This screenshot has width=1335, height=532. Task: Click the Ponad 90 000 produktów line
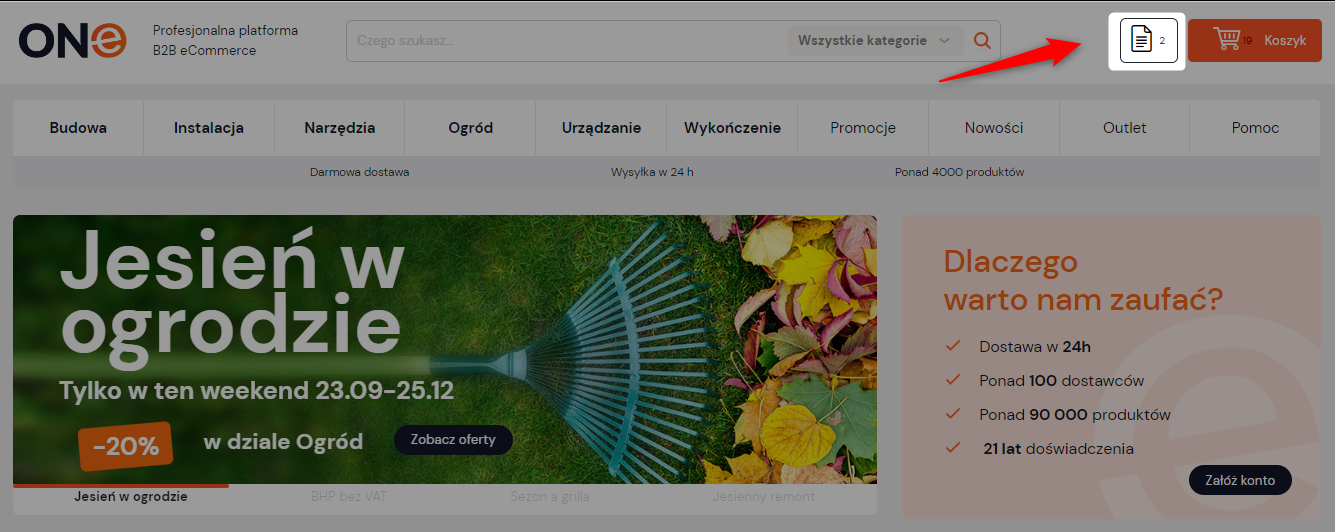click(x=1075, y=415)
